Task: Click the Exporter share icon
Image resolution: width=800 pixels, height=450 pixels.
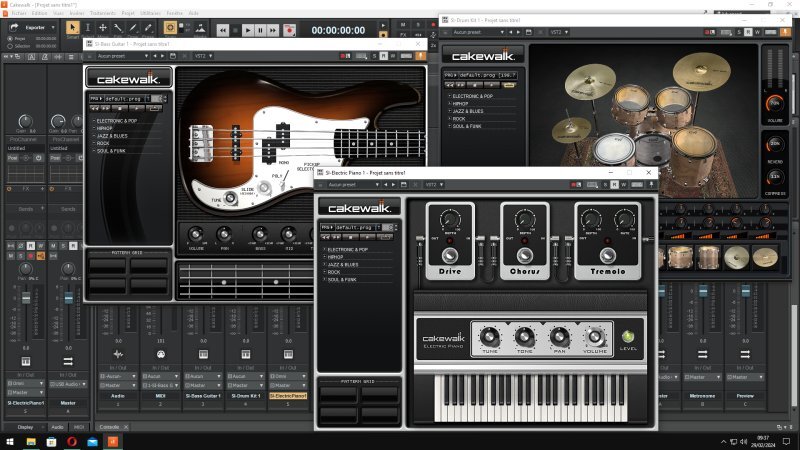Action: tap(14, 27)
